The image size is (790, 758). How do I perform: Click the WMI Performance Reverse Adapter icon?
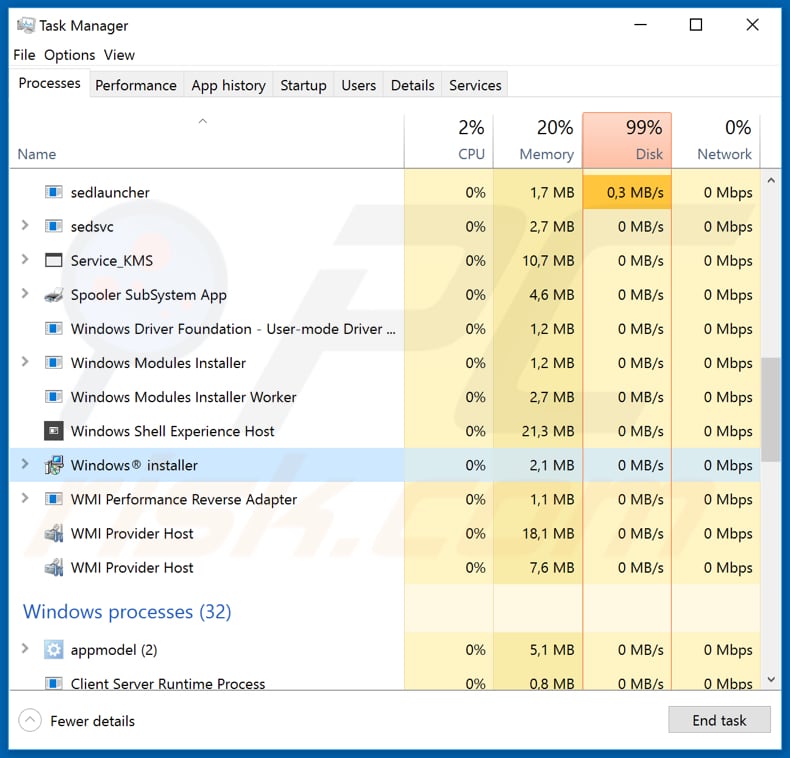[x=53, y=499]
